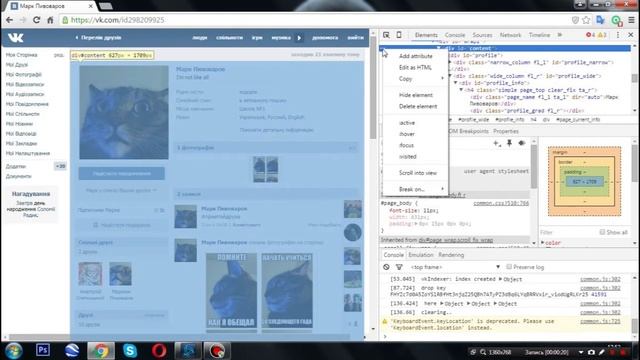Click the Windows Start button
This screenshot has width=640, height=360.
[x=13, y=351]
